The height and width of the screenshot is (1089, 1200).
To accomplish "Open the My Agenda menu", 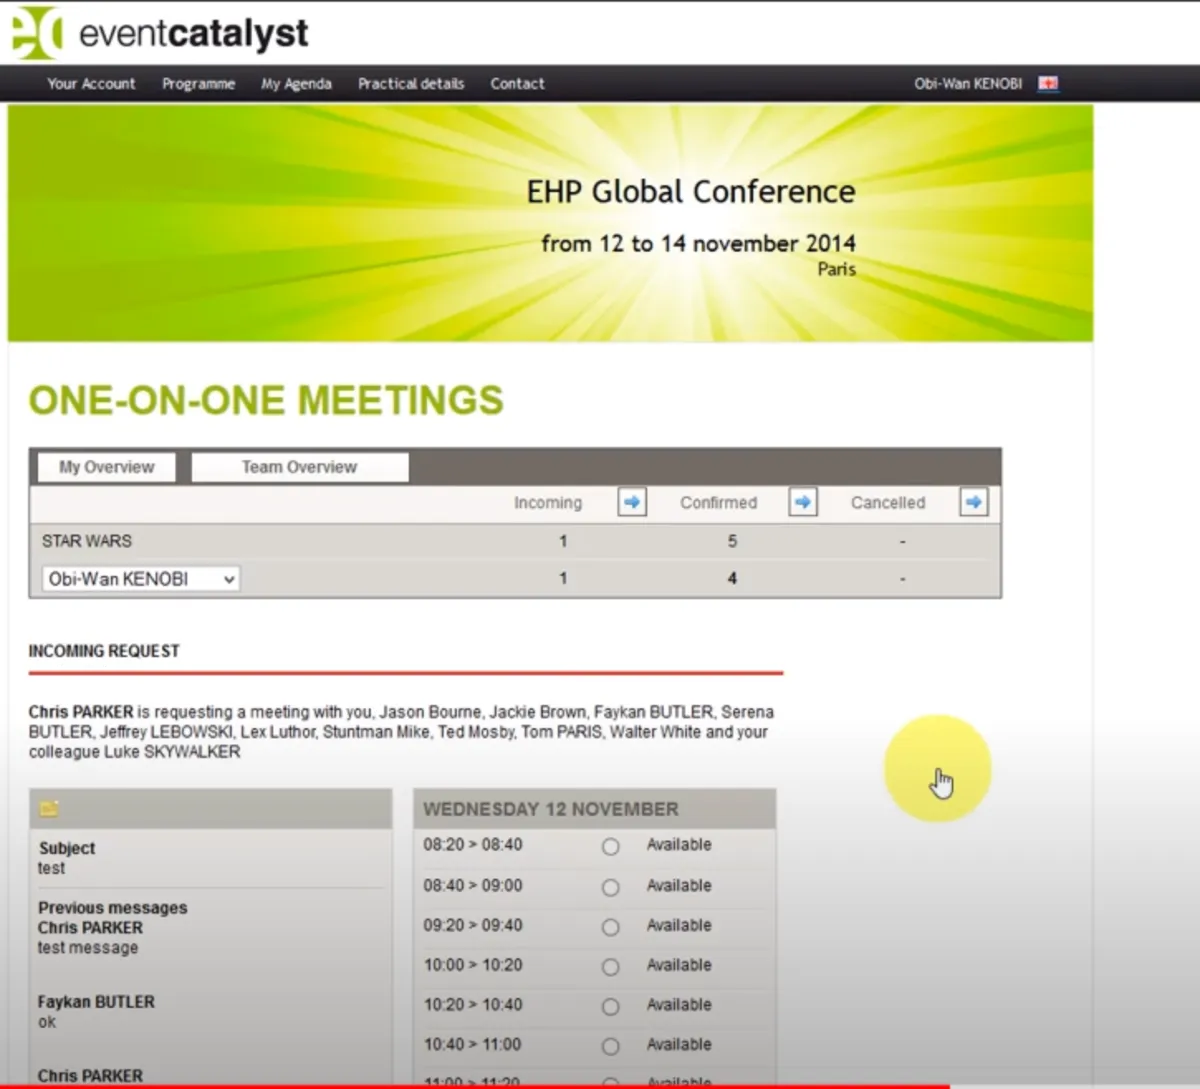I will click(296, 84).
